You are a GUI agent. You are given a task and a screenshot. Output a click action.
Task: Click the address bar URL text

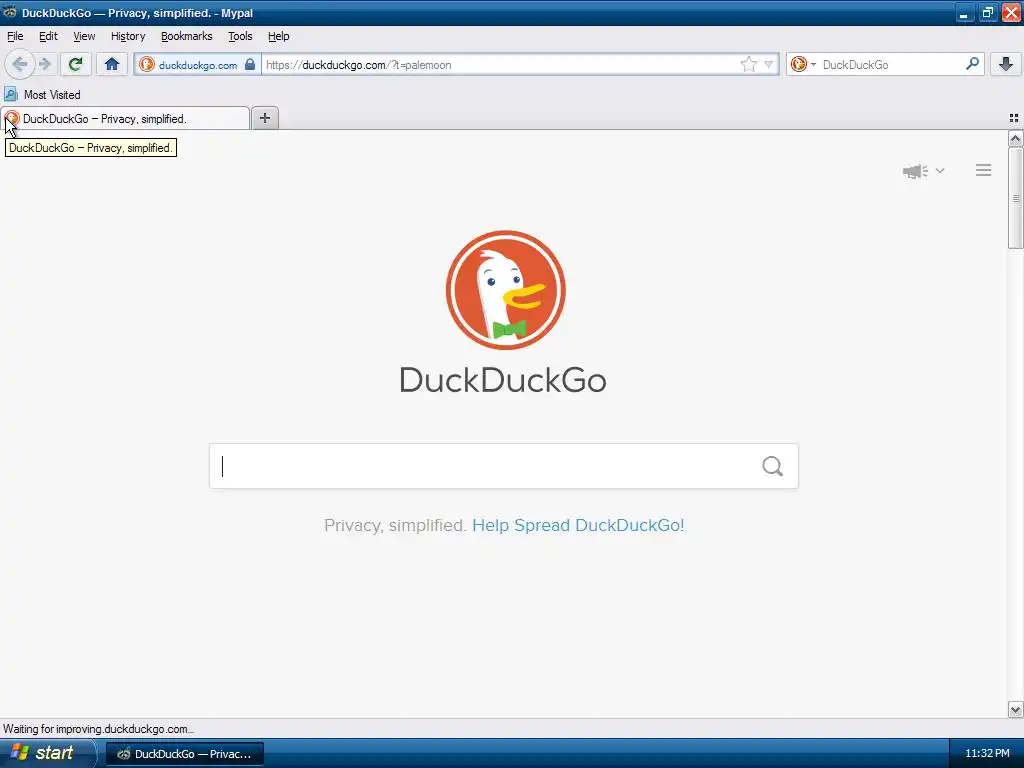[x=359, y=65]
